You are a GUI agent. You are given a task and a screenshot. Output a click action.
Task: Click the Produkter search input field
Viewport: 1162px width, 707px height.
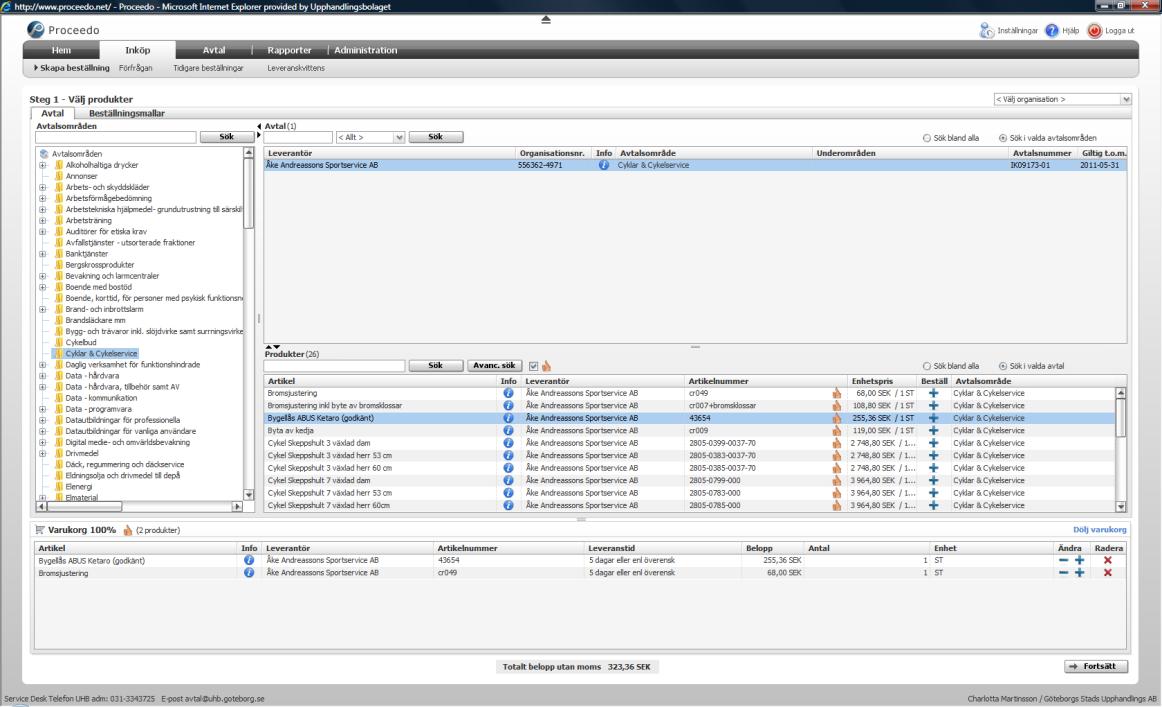(334, 365)
